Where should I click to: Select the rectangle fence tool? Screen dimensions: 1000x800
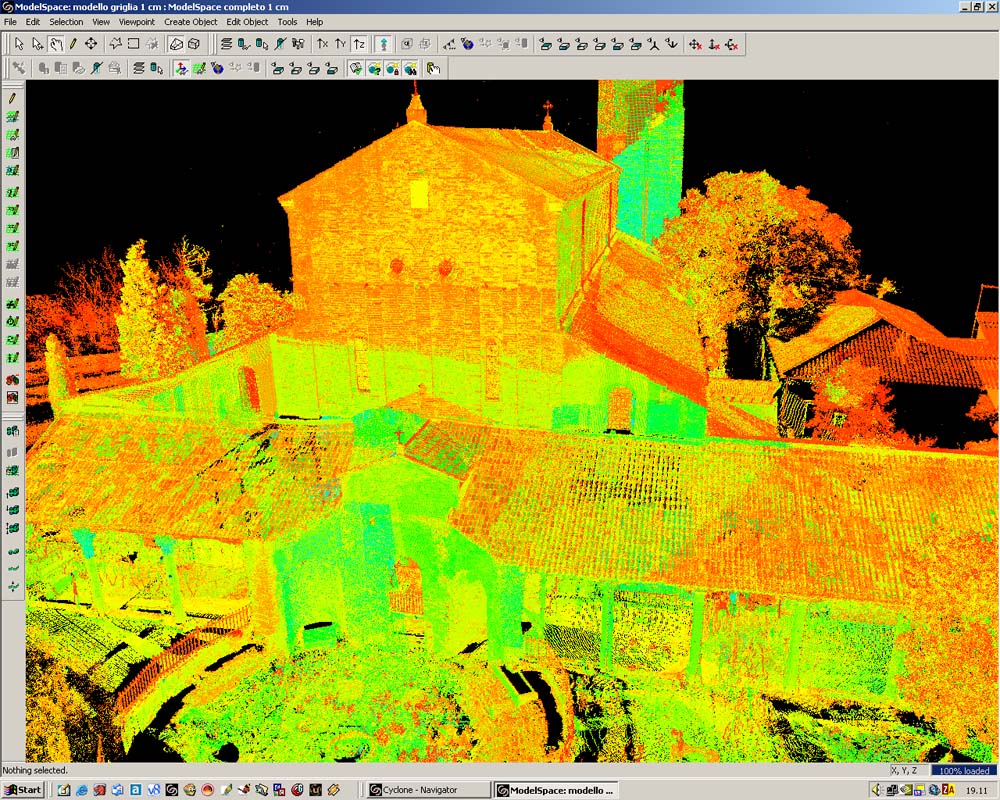(x=133, y=44)
